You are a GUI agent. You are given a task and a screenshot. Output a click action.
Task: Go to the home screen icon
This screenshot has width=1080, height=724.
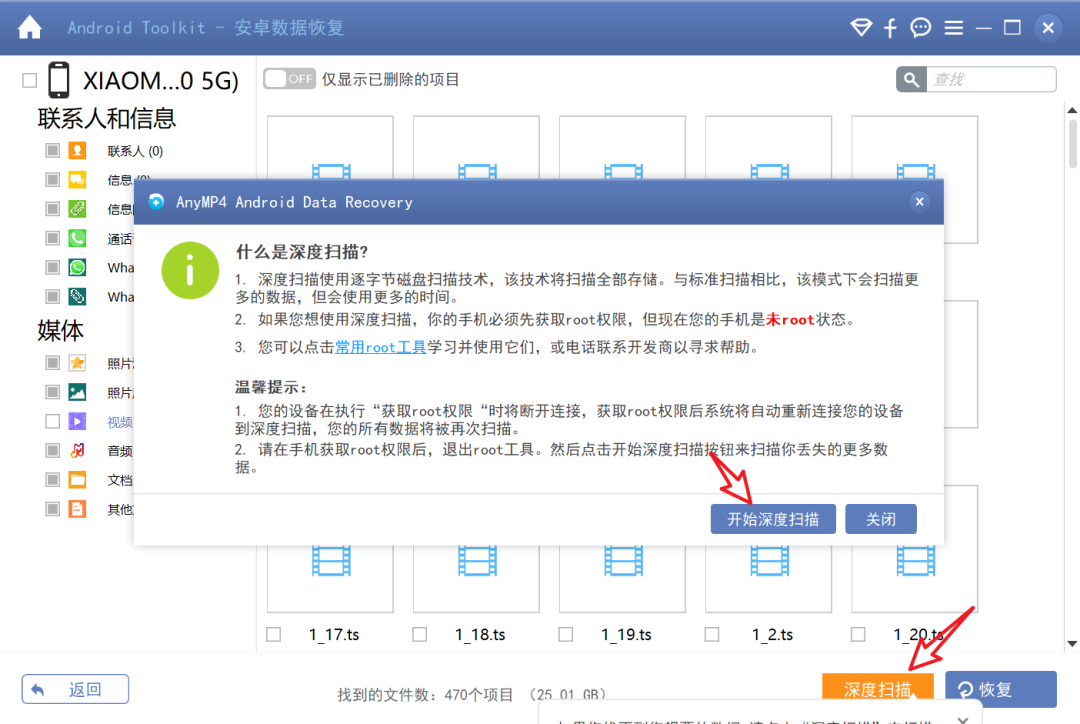(30, 28)
